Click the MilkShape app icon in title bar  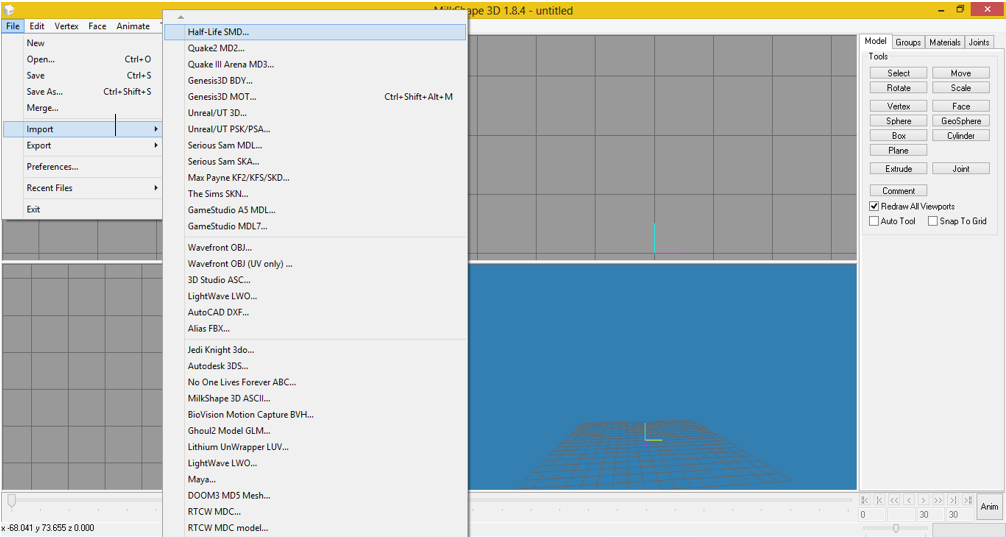9,10
